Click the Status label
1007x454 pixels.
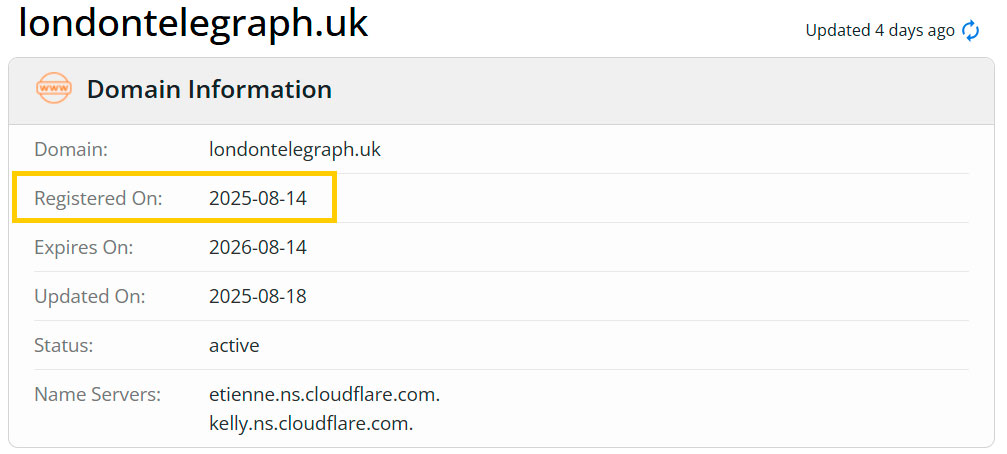coord(64,345)
